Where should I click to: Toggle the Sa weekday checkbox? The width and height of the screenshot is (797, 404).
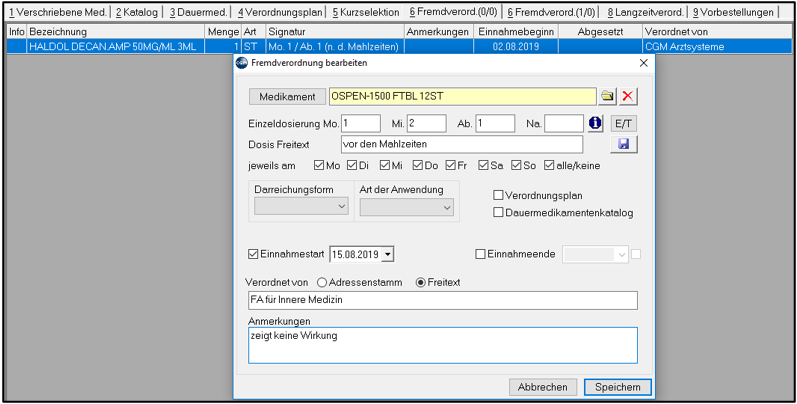483,166
